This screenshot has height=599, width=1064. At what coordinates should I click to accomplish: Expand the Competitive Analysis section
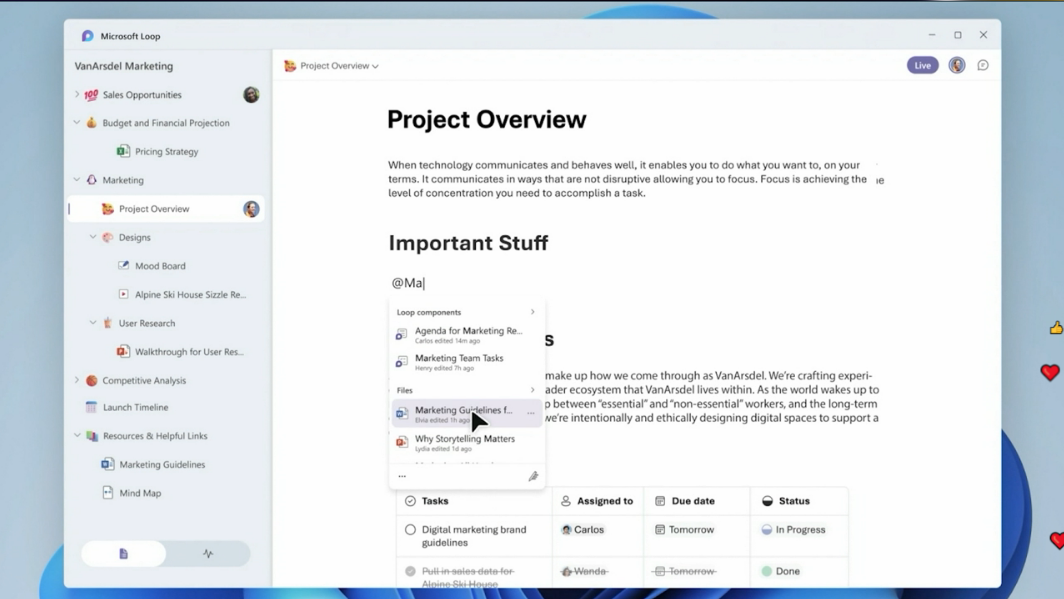(77, 380)
